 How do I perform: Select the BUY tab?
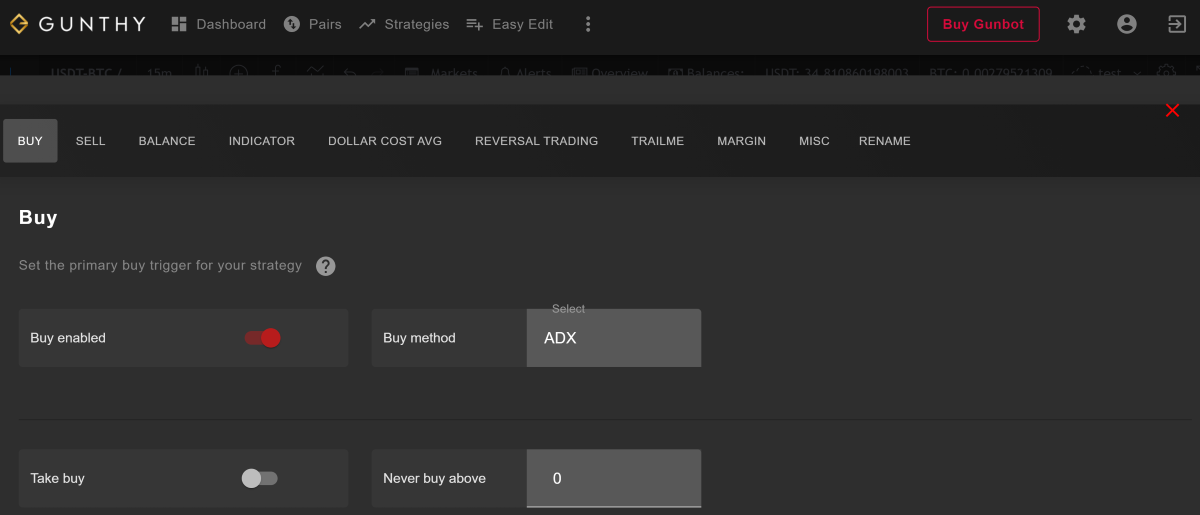point(30,141)
